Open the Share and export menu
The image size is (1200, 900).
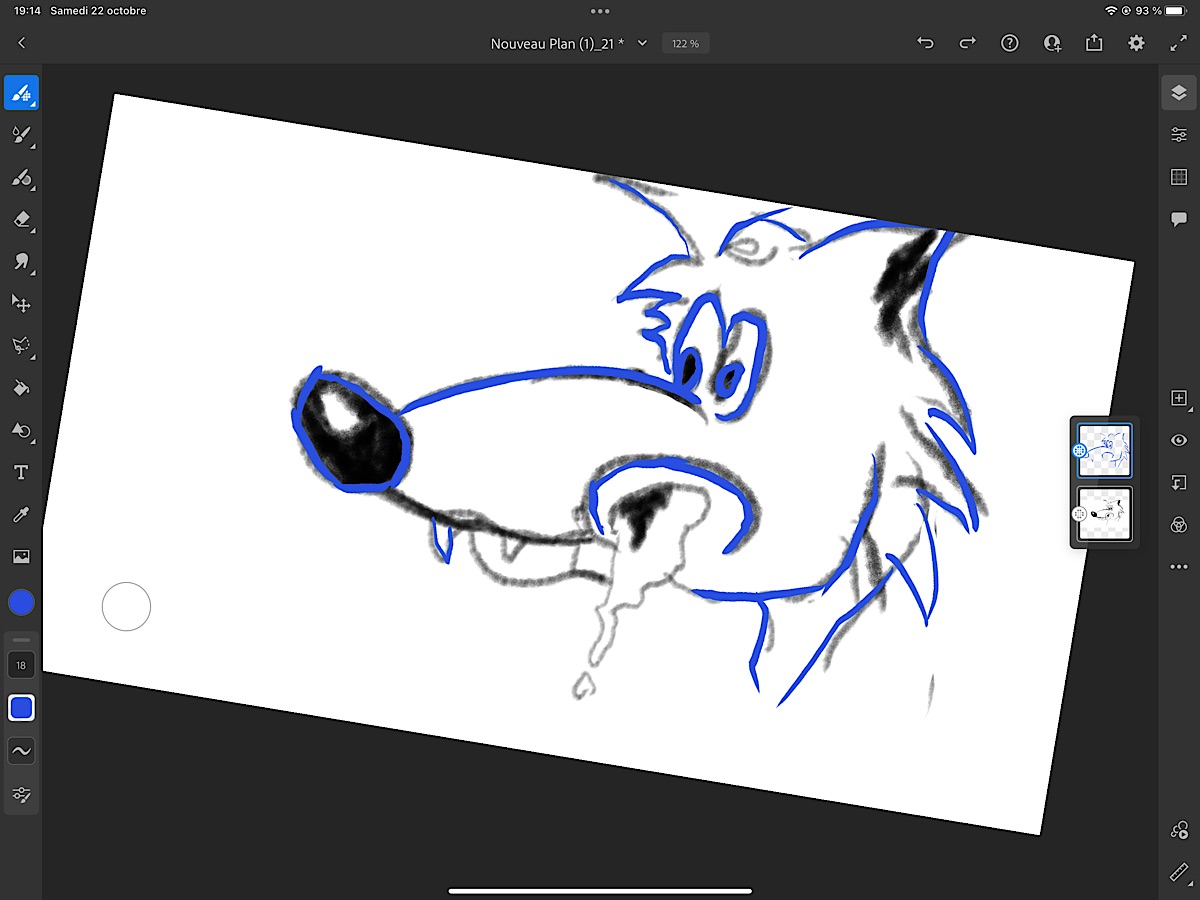coord(1094,43)
